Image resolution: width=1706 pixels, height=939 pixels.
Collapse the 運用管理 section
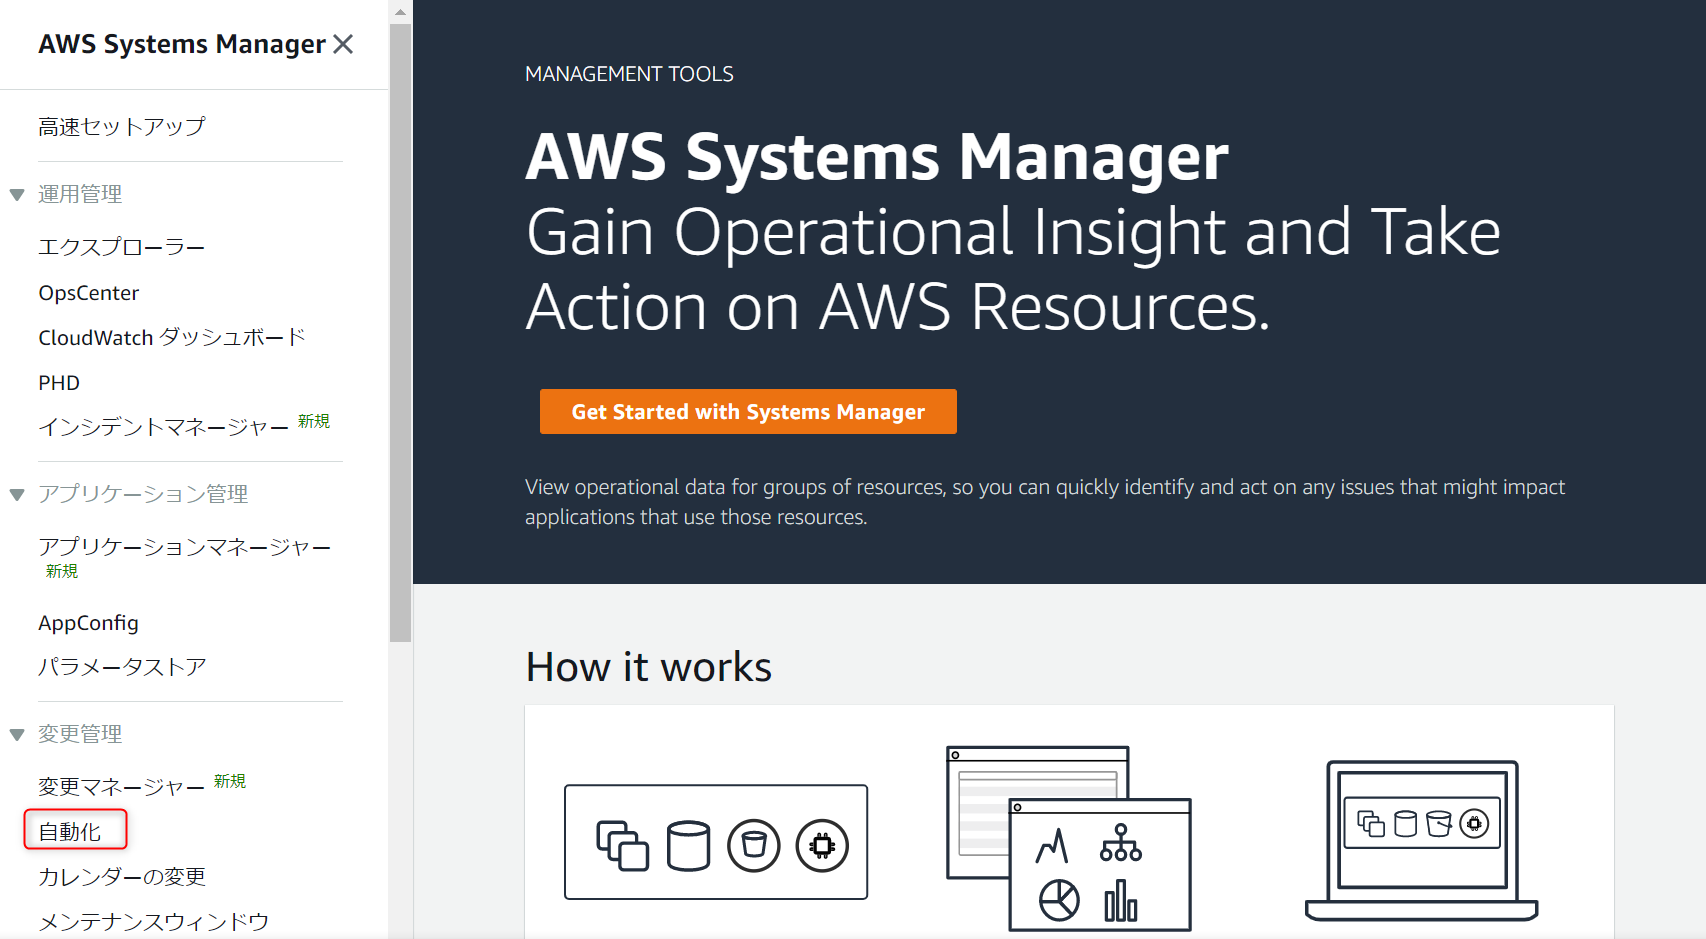(16, 194)
